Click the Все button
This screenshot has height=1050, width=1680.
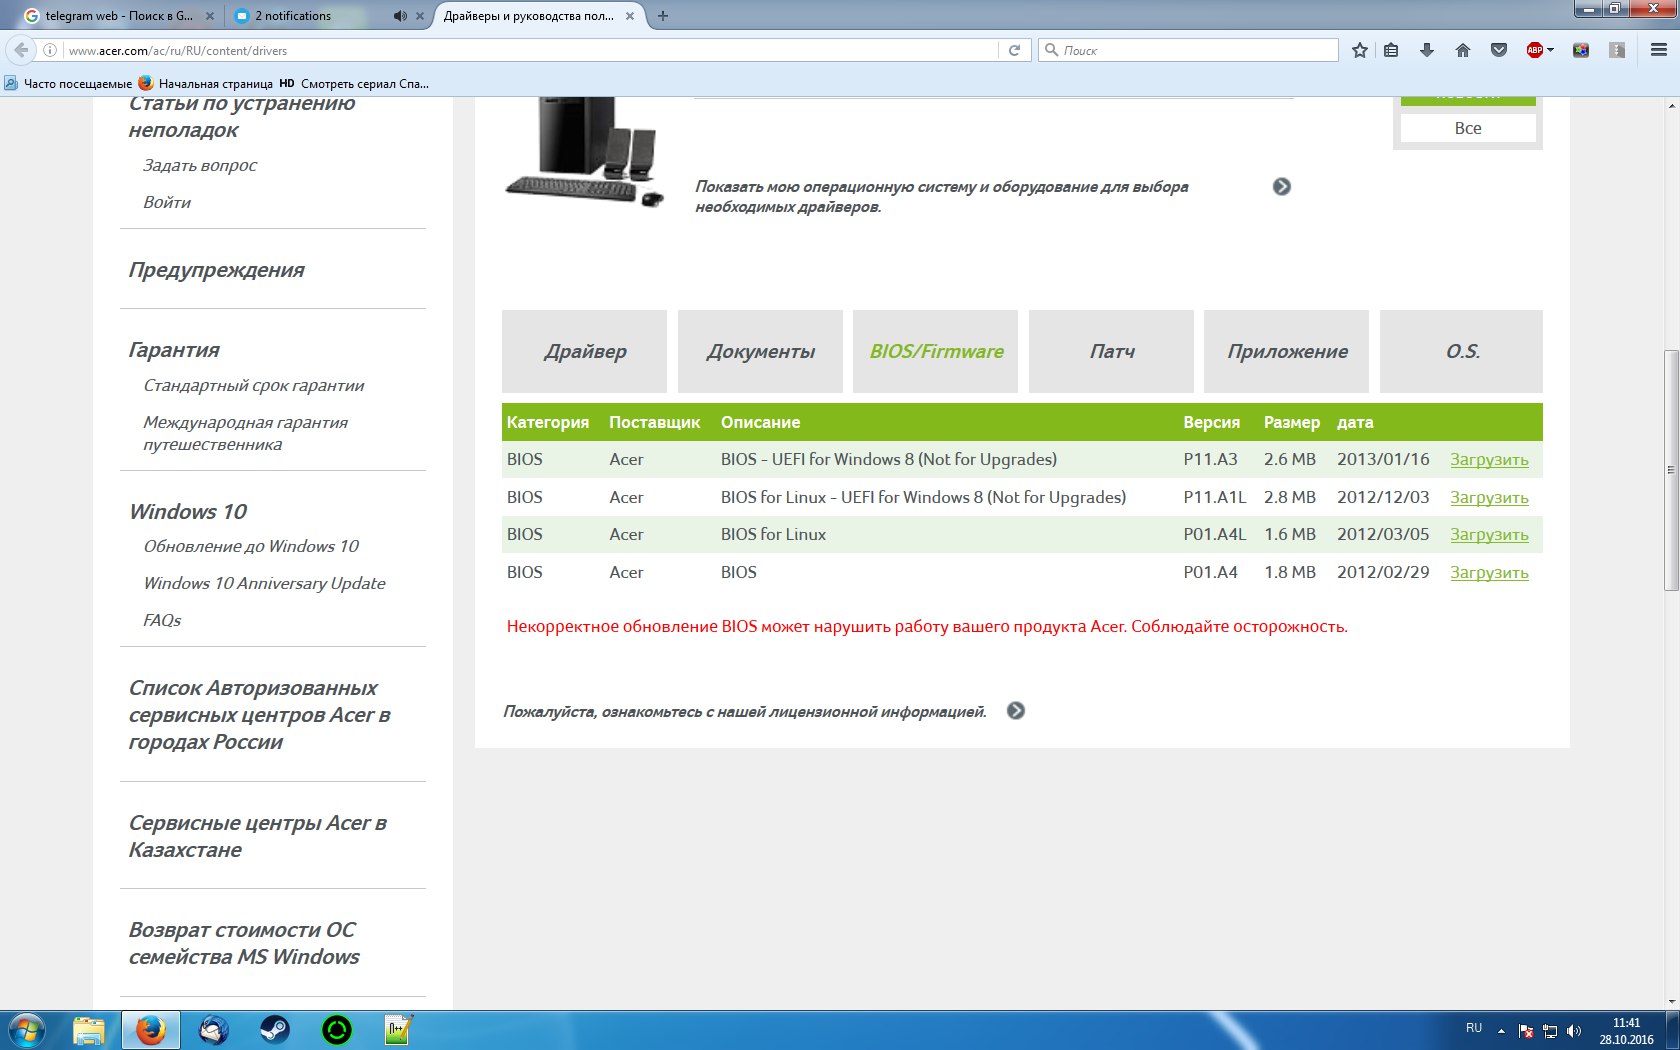pos(1468,128)
